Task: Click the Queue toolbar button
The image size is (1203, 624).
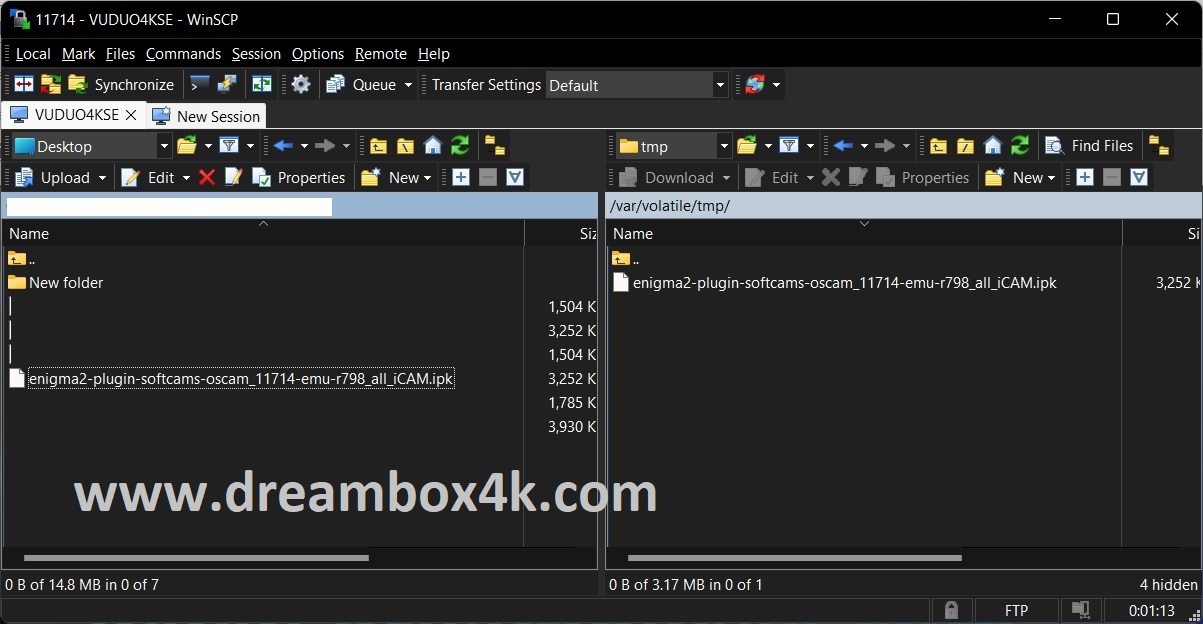Action: [361, 85]
